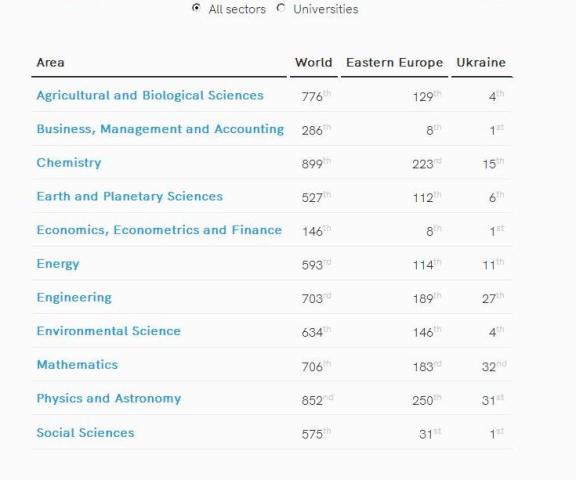Click the Energy area link
The image size is (576, 480).
tap(58, 264)
